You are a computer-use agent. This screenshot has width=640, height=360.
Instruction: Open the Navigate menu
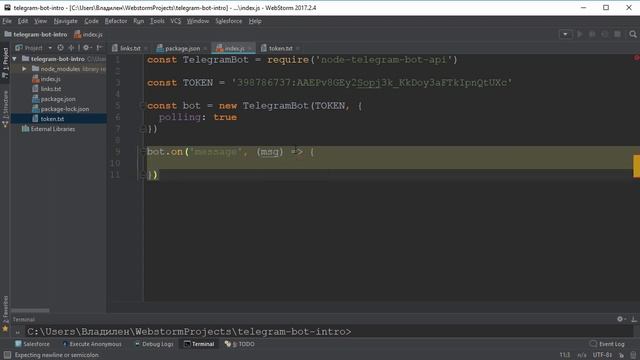pos(65,21)
